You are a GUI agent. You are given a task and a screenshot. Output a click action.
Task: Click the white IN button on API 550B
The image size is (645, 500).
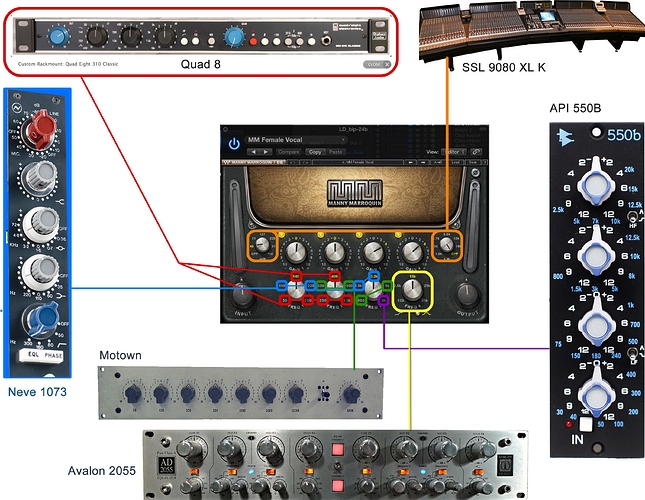pos(586,424)
